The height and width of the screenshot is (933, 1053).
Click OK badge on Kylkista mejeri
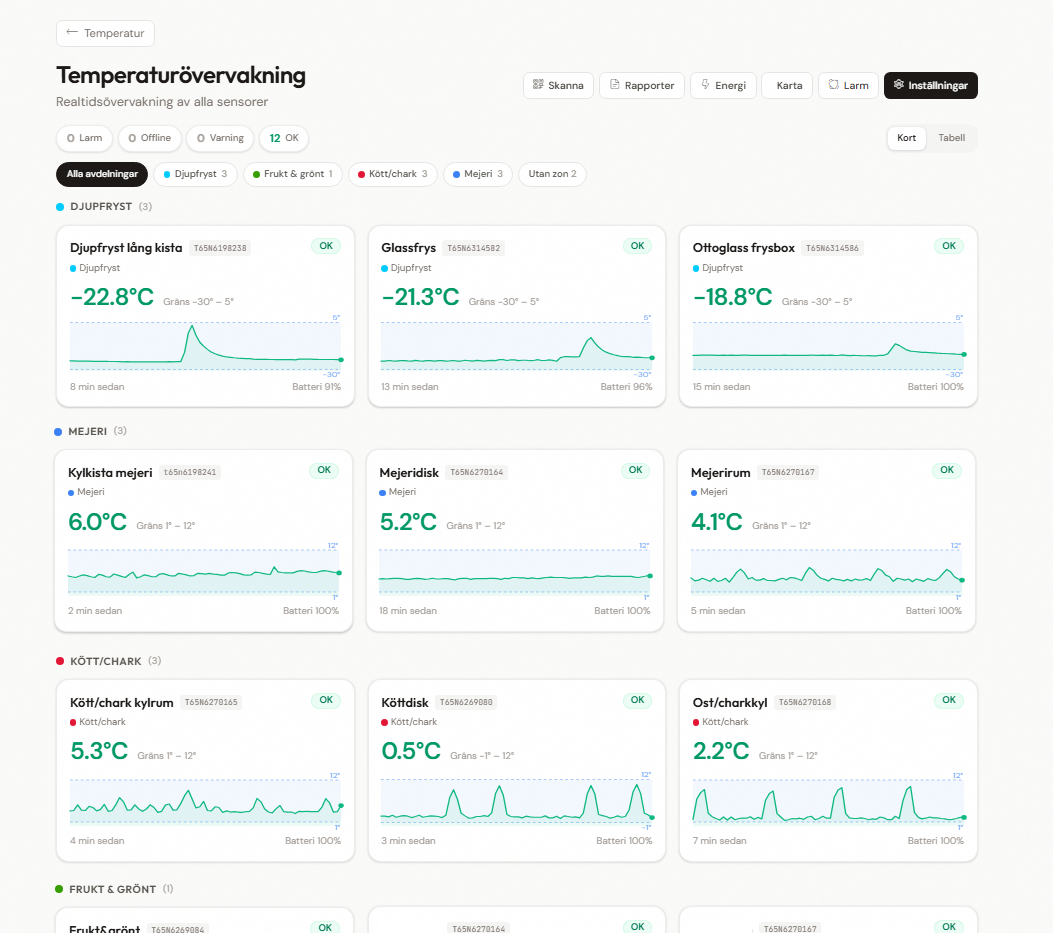[324, 470]
